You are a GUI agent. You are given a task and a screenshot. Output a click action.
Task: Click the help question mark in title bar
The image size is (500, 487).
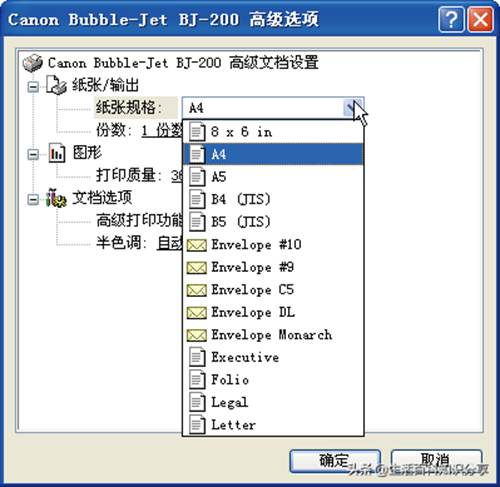tap(451, 20)
